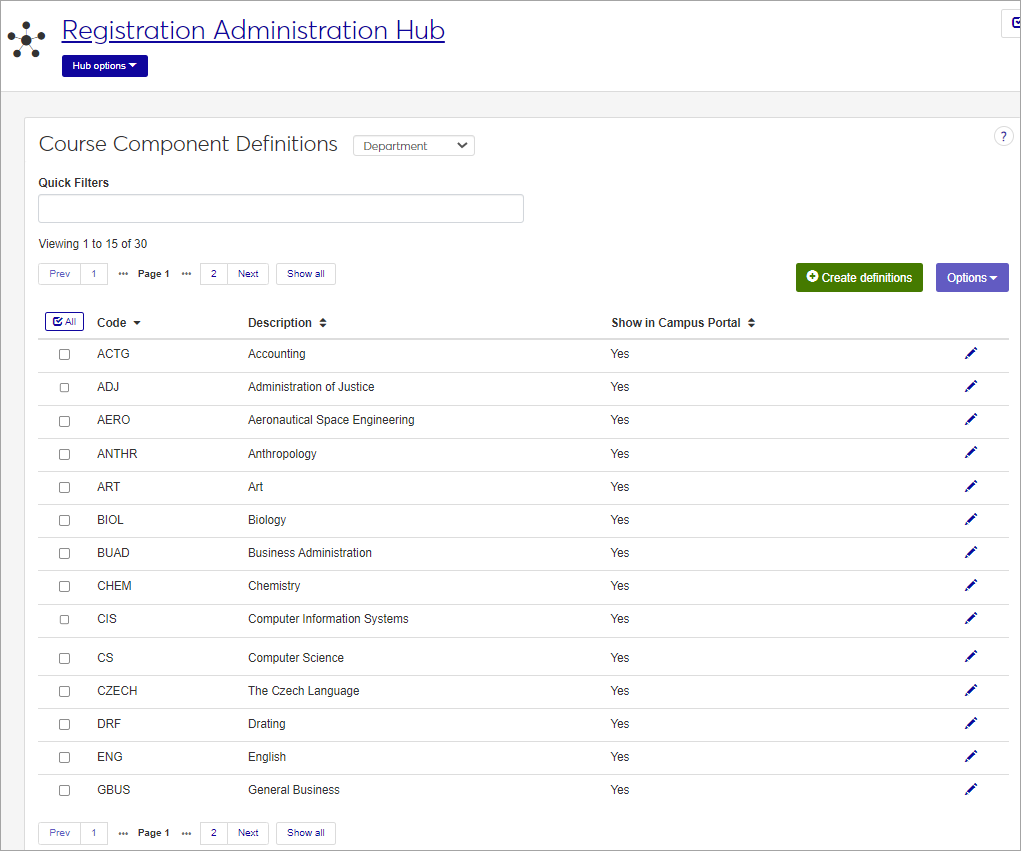Open the purple Options dropdown
Viewport: 1021px width, 851px height.
971,278
